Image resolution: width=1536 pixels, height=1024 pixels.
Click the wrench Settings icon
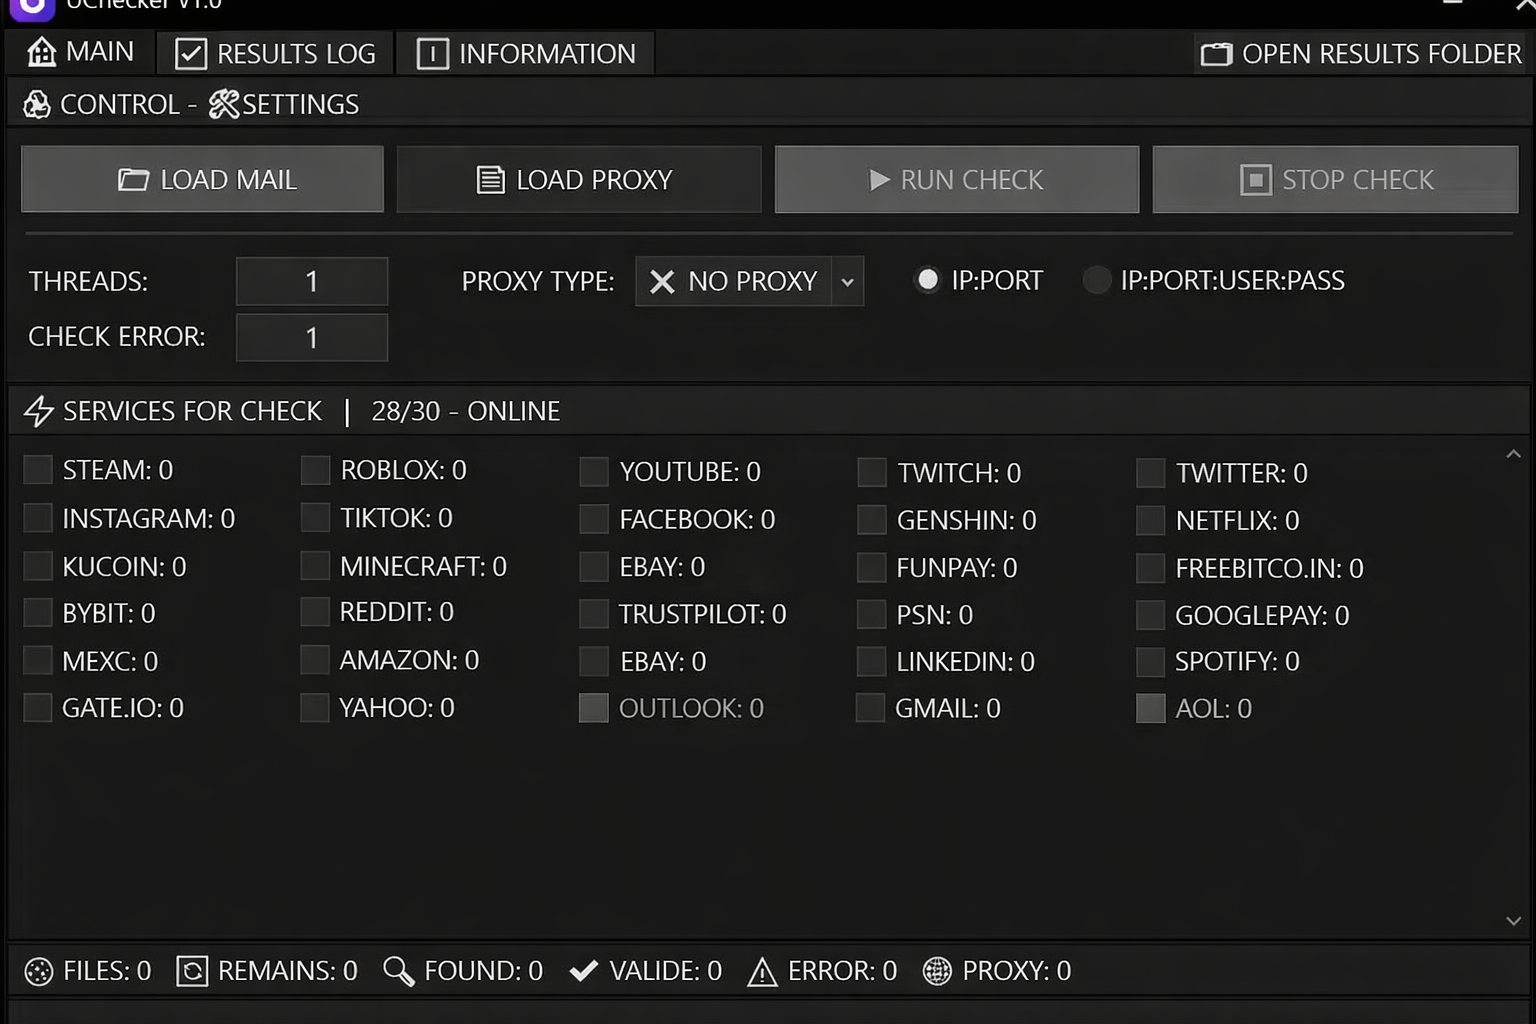tap(224, 104)
